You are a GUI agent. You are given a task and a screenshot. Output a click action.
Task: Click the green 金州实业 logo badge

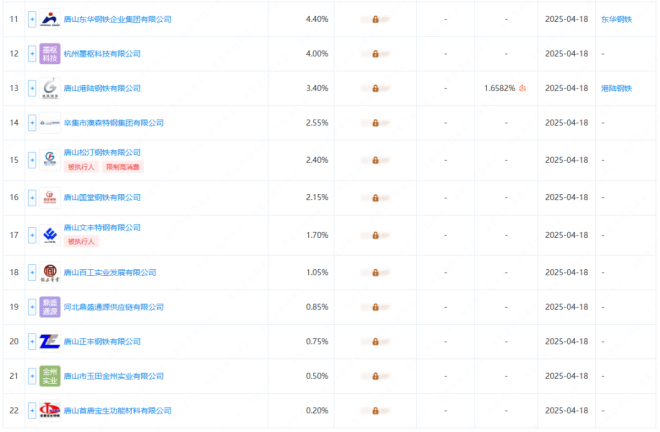click(x=50, y=376)
